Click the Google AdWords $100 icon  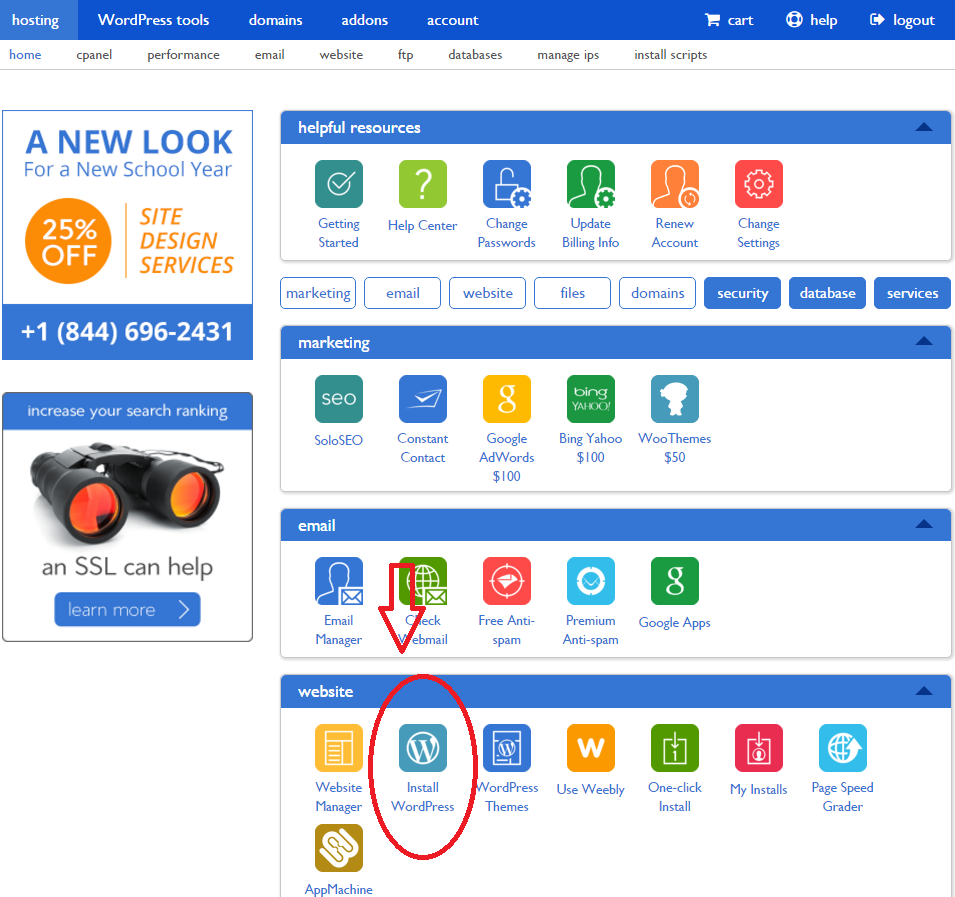click(x=507, y=399)
